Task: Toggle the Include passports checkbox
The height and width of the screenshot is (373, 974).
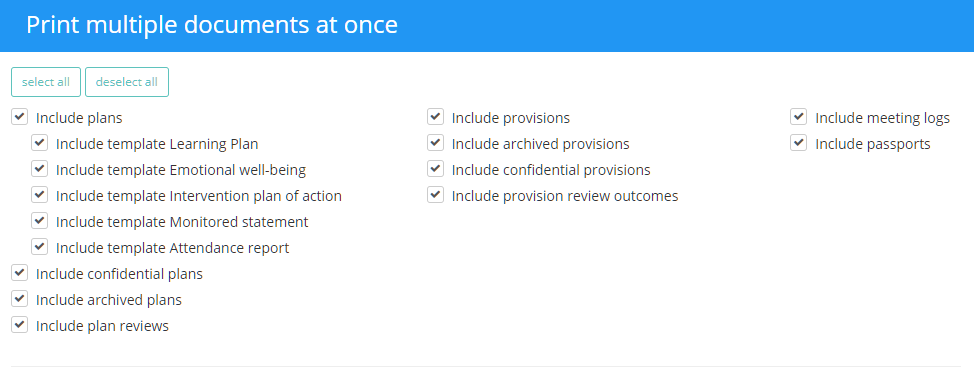Action: pos(799,143)
